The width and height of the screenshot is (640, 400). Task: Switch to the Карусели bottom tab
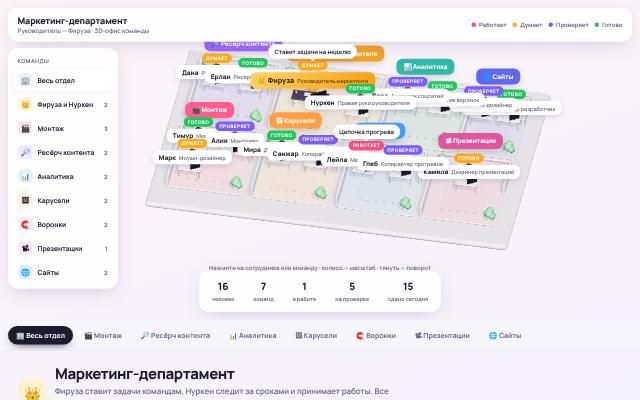coord(316,336)
